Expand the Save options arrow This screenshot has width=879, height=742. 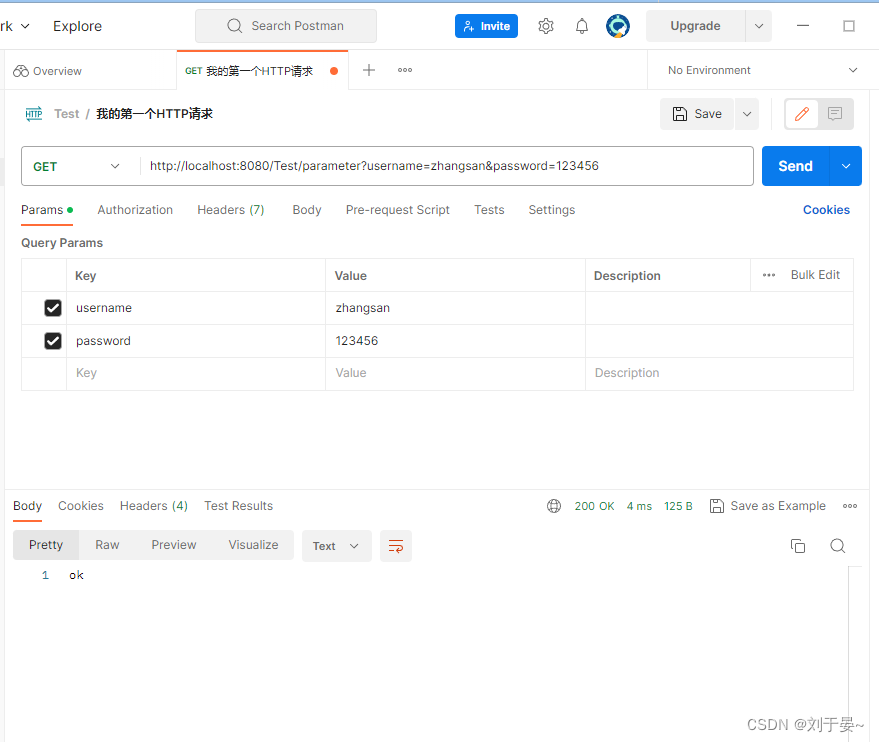(x=747, y=114)
